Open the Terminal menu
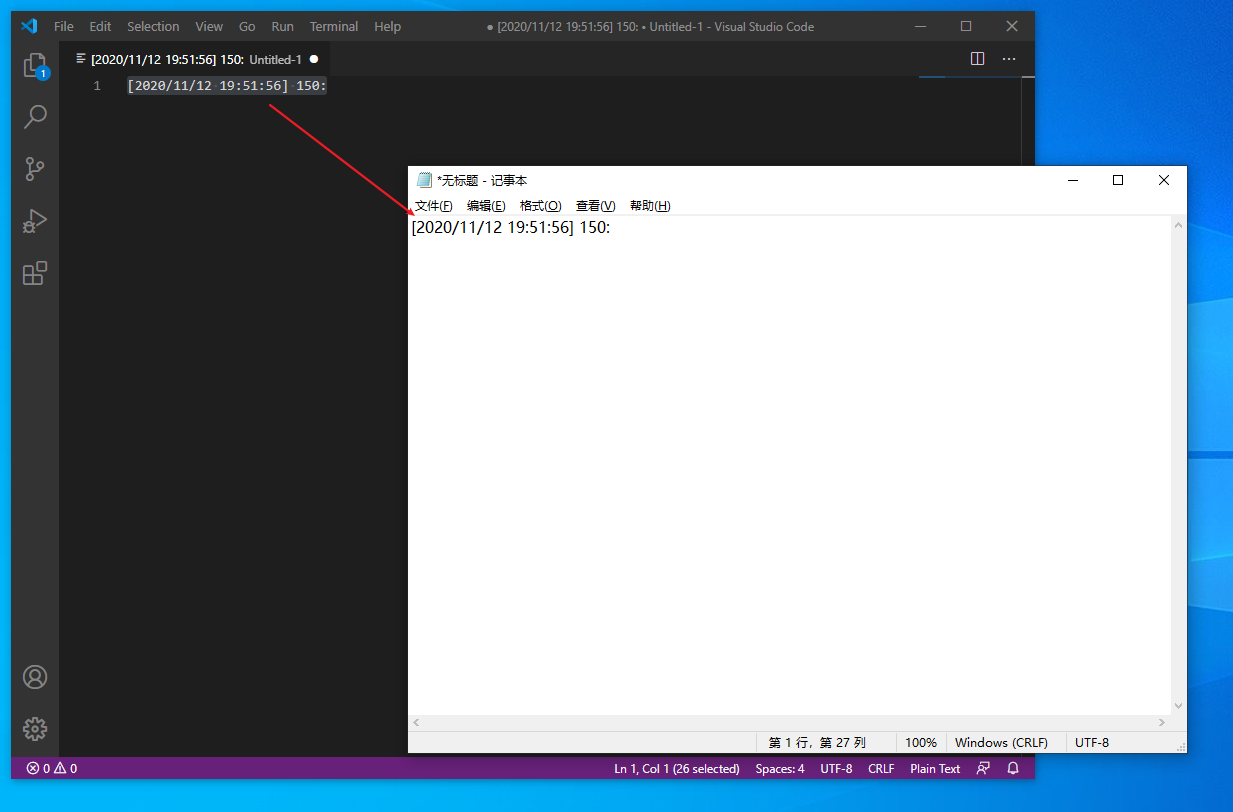Screen dimensions: 1233x812 [334, 26]
